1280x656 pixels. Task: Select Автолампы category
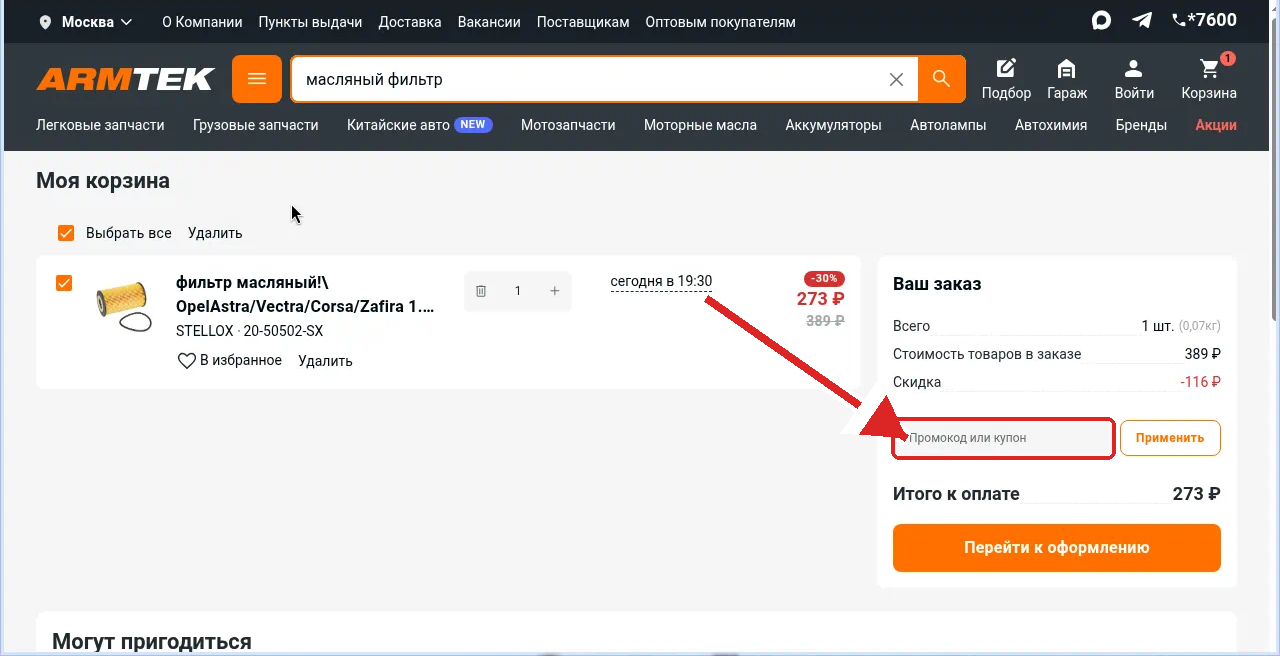click(948, 125)
